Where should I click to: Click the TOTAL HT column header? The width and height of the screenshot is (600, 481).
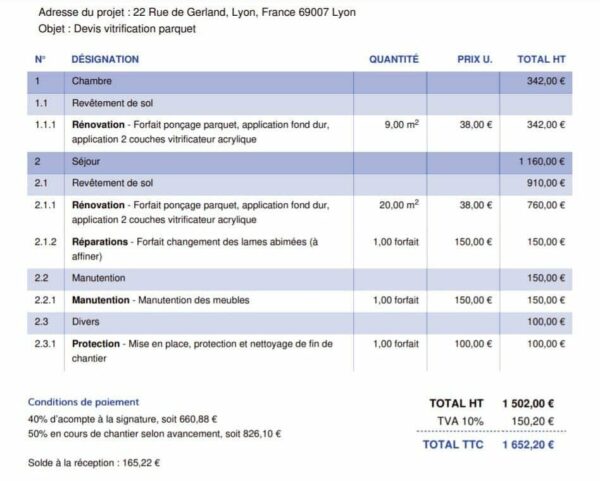(x=541, y=59)
